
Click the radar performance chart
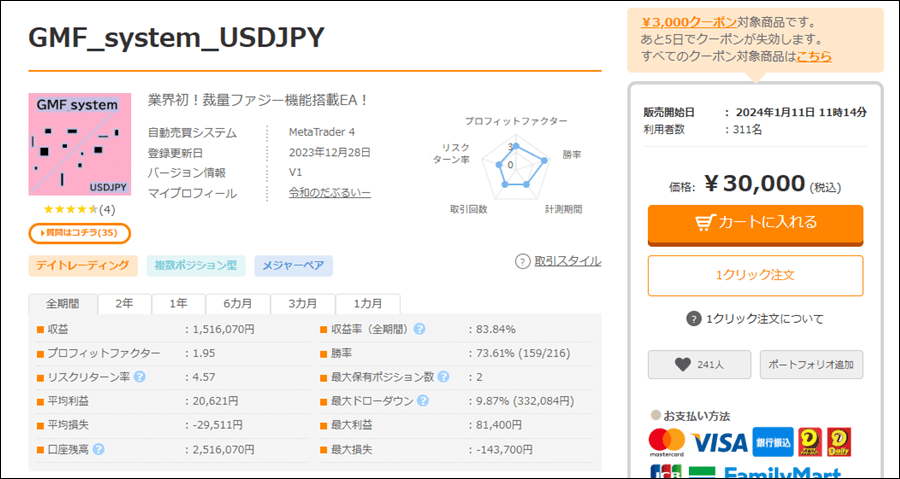point(515,165)
